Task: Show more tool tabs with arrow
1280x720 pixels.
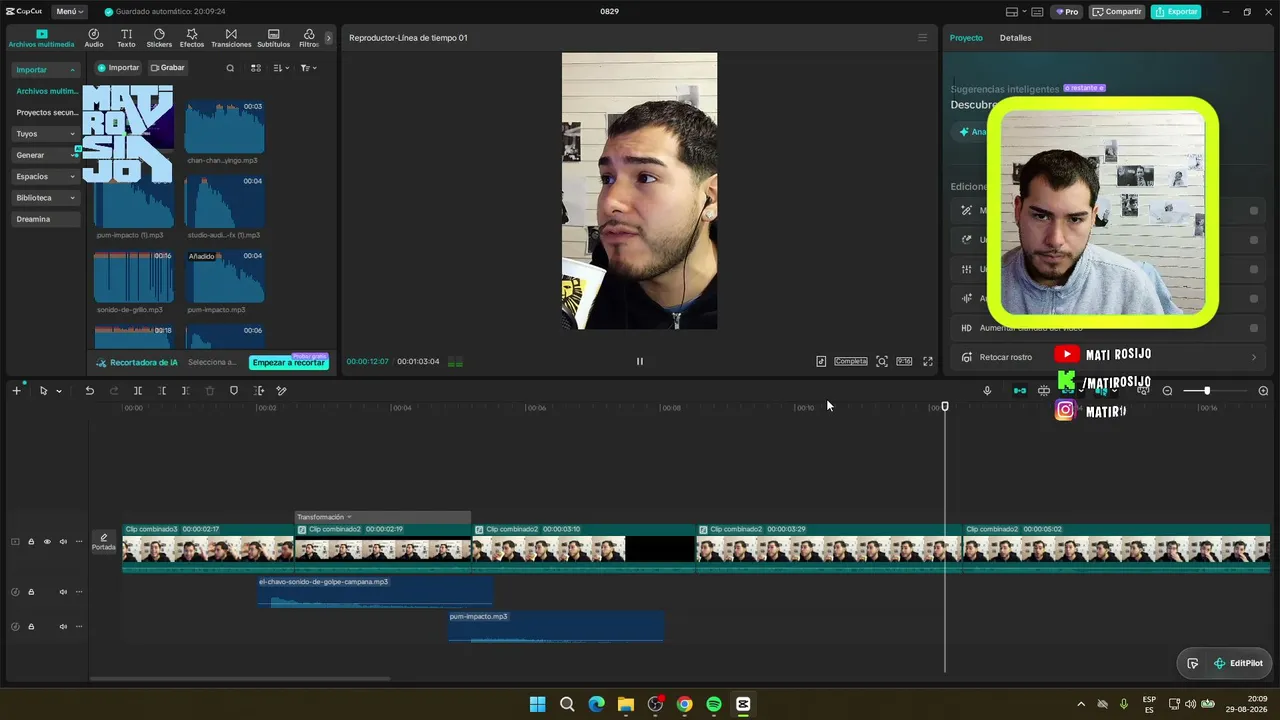Action: pyautogui.click(x=328, y=38)
